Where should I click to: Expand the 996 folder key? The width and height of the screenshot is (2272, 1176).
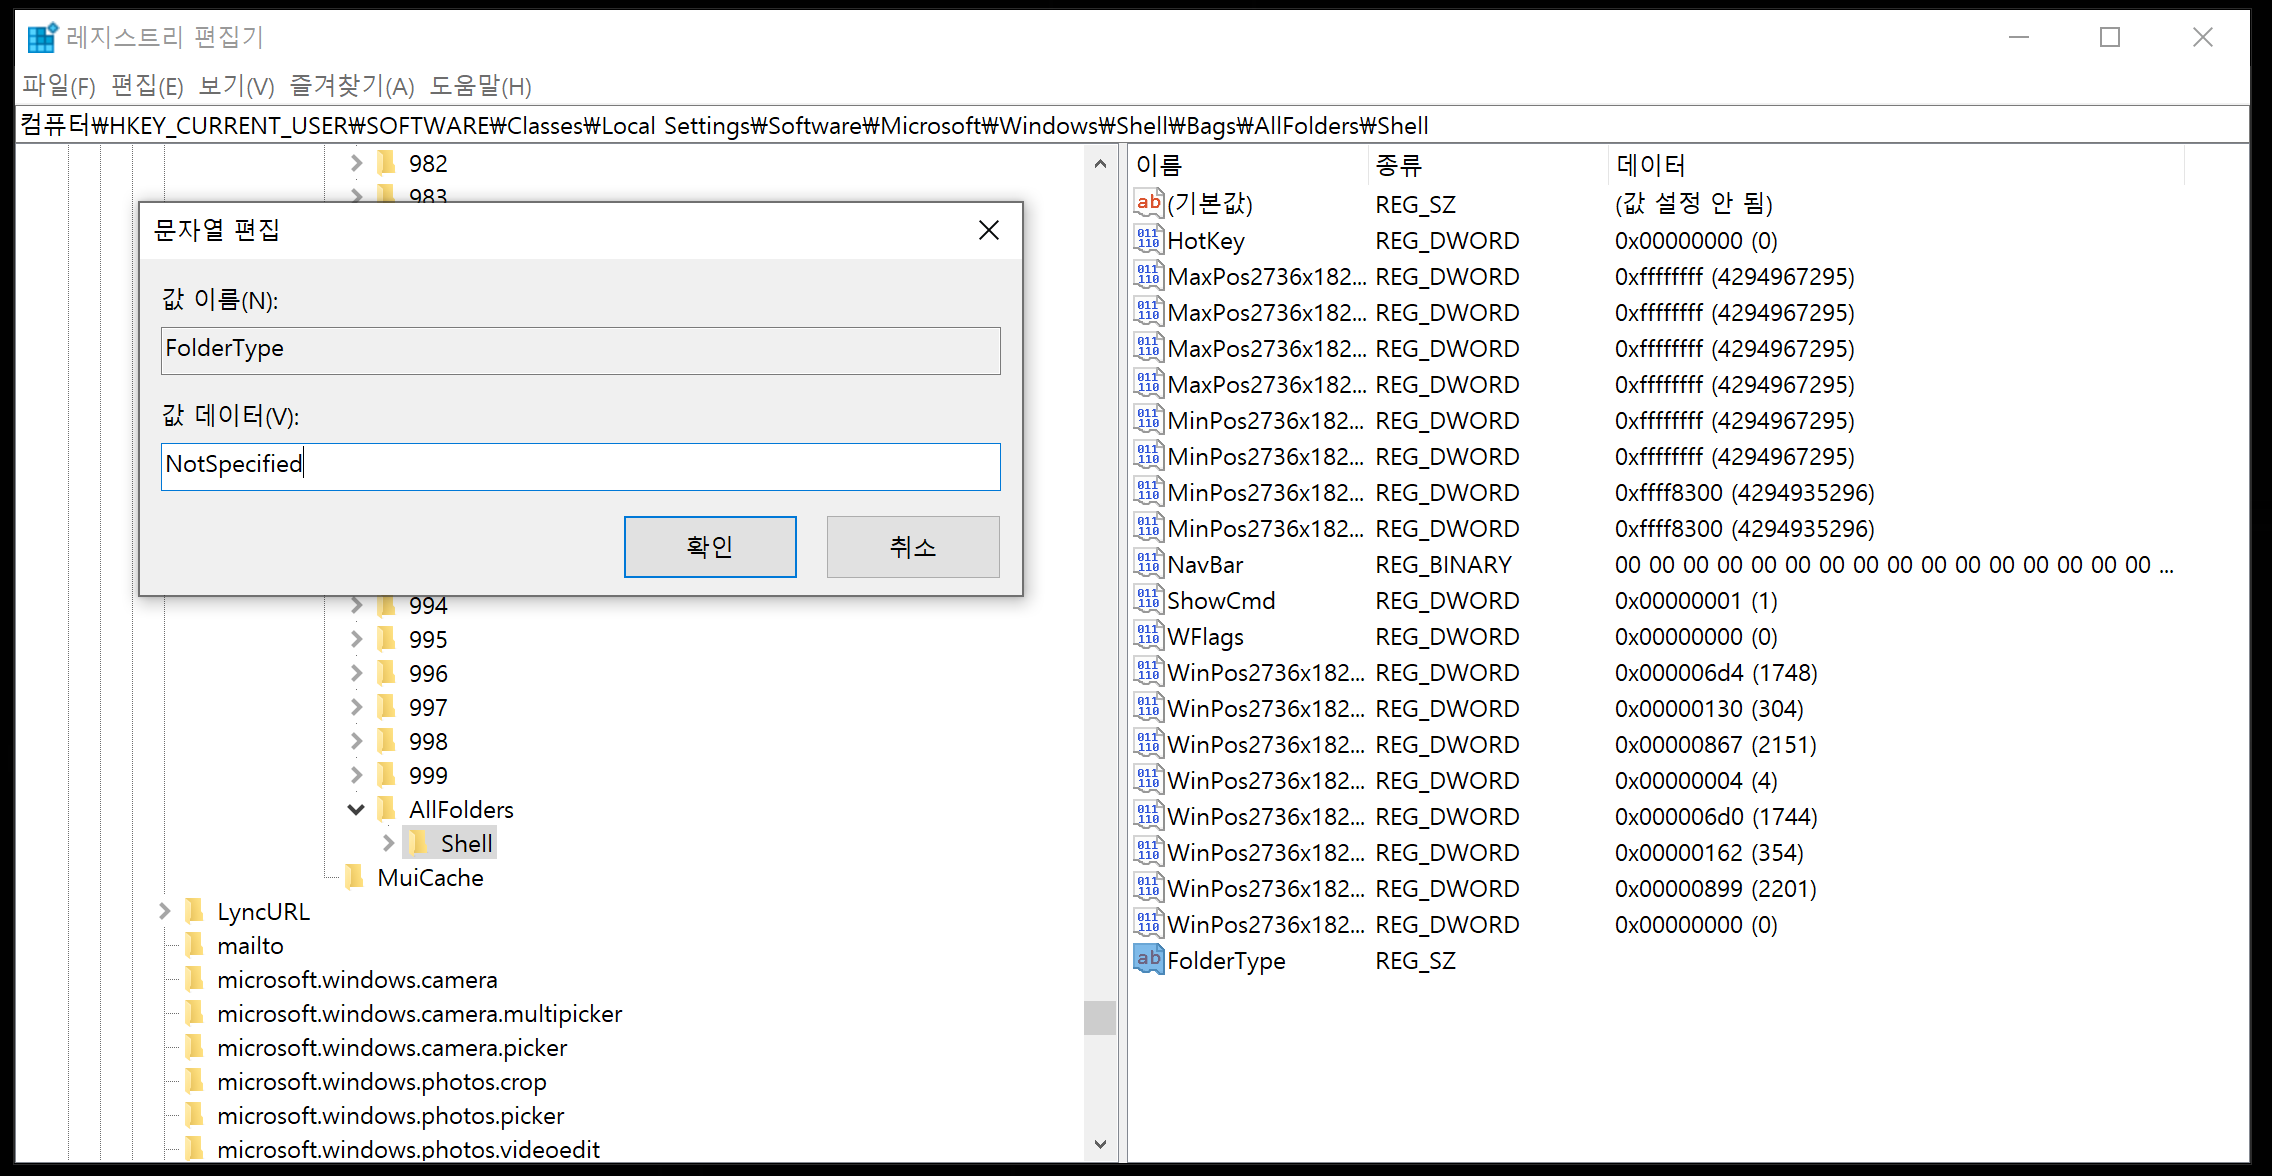356,673
